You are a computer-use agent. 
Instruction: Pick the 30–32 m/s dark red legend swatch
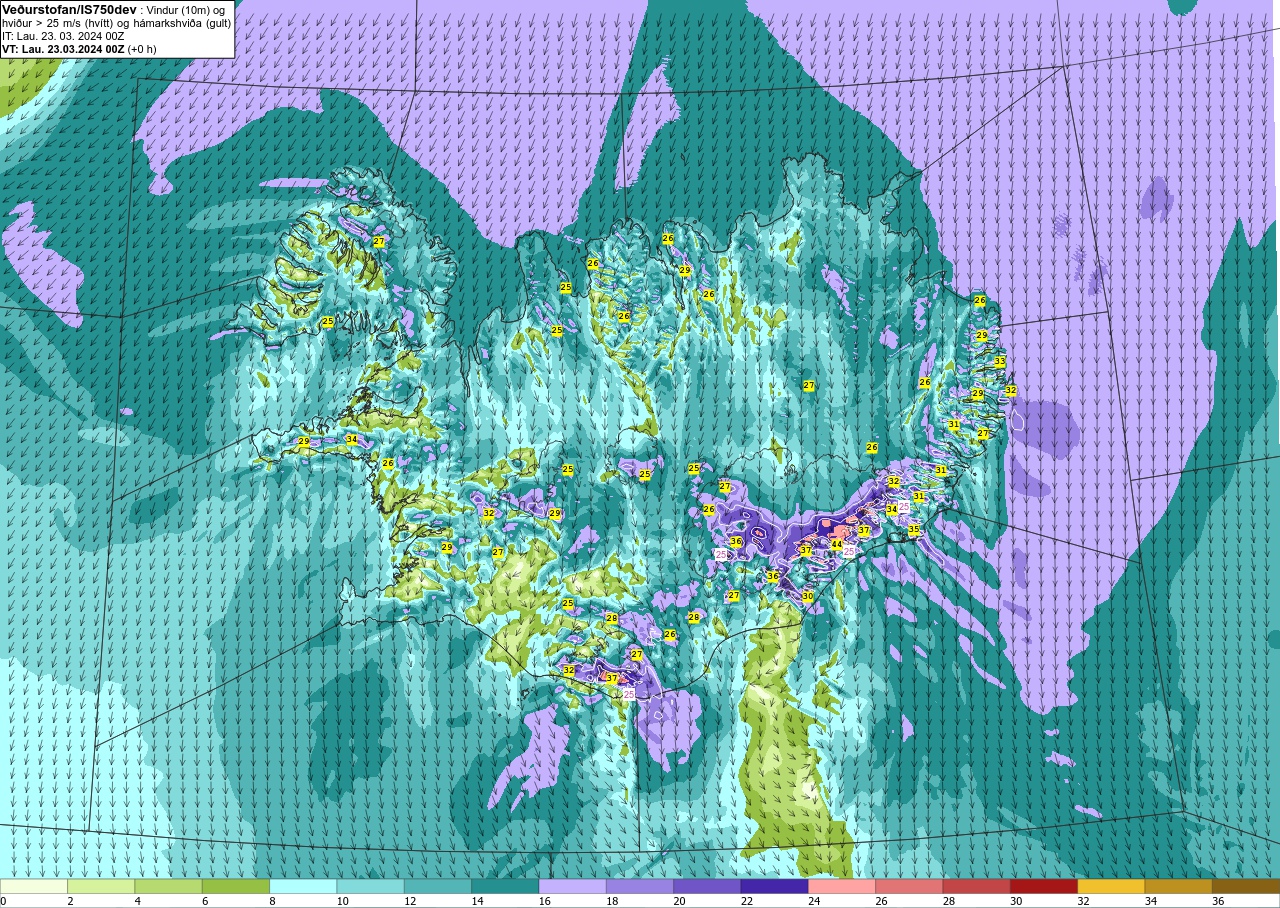(1043, 886)
